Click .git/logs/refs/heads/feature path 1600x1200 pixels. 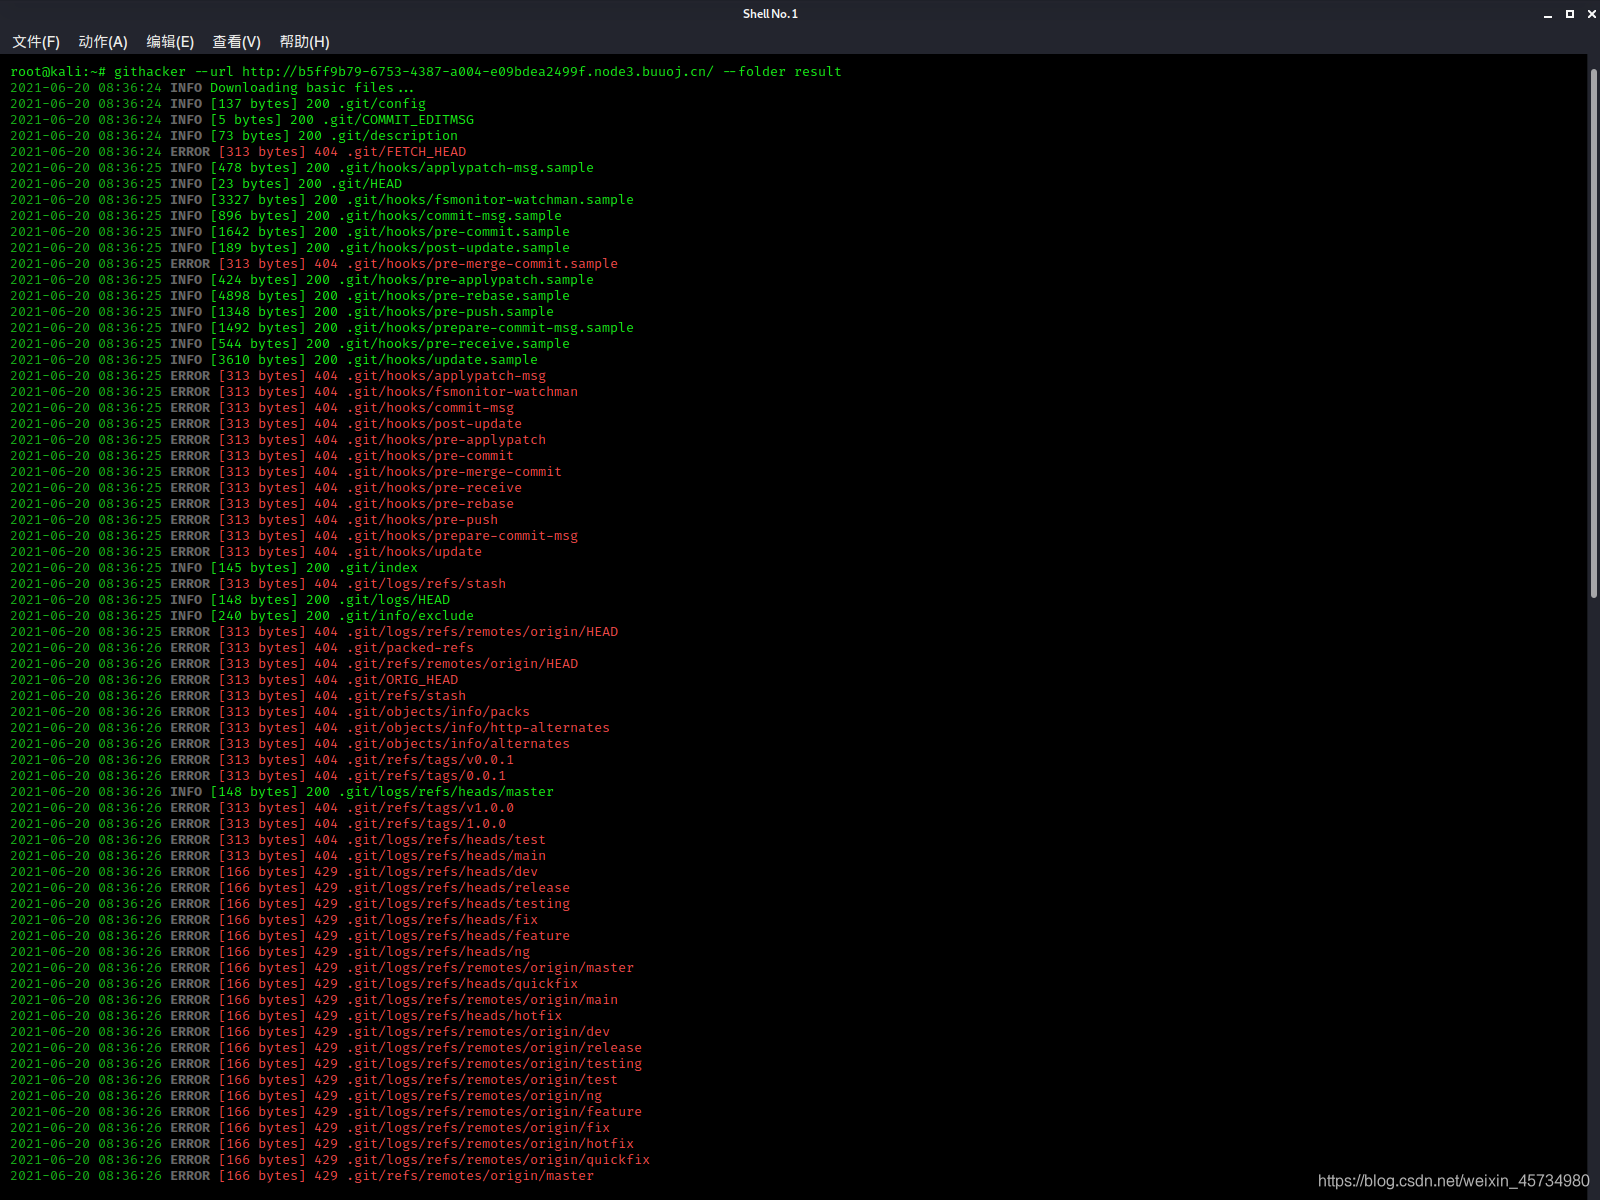point(458,936)
